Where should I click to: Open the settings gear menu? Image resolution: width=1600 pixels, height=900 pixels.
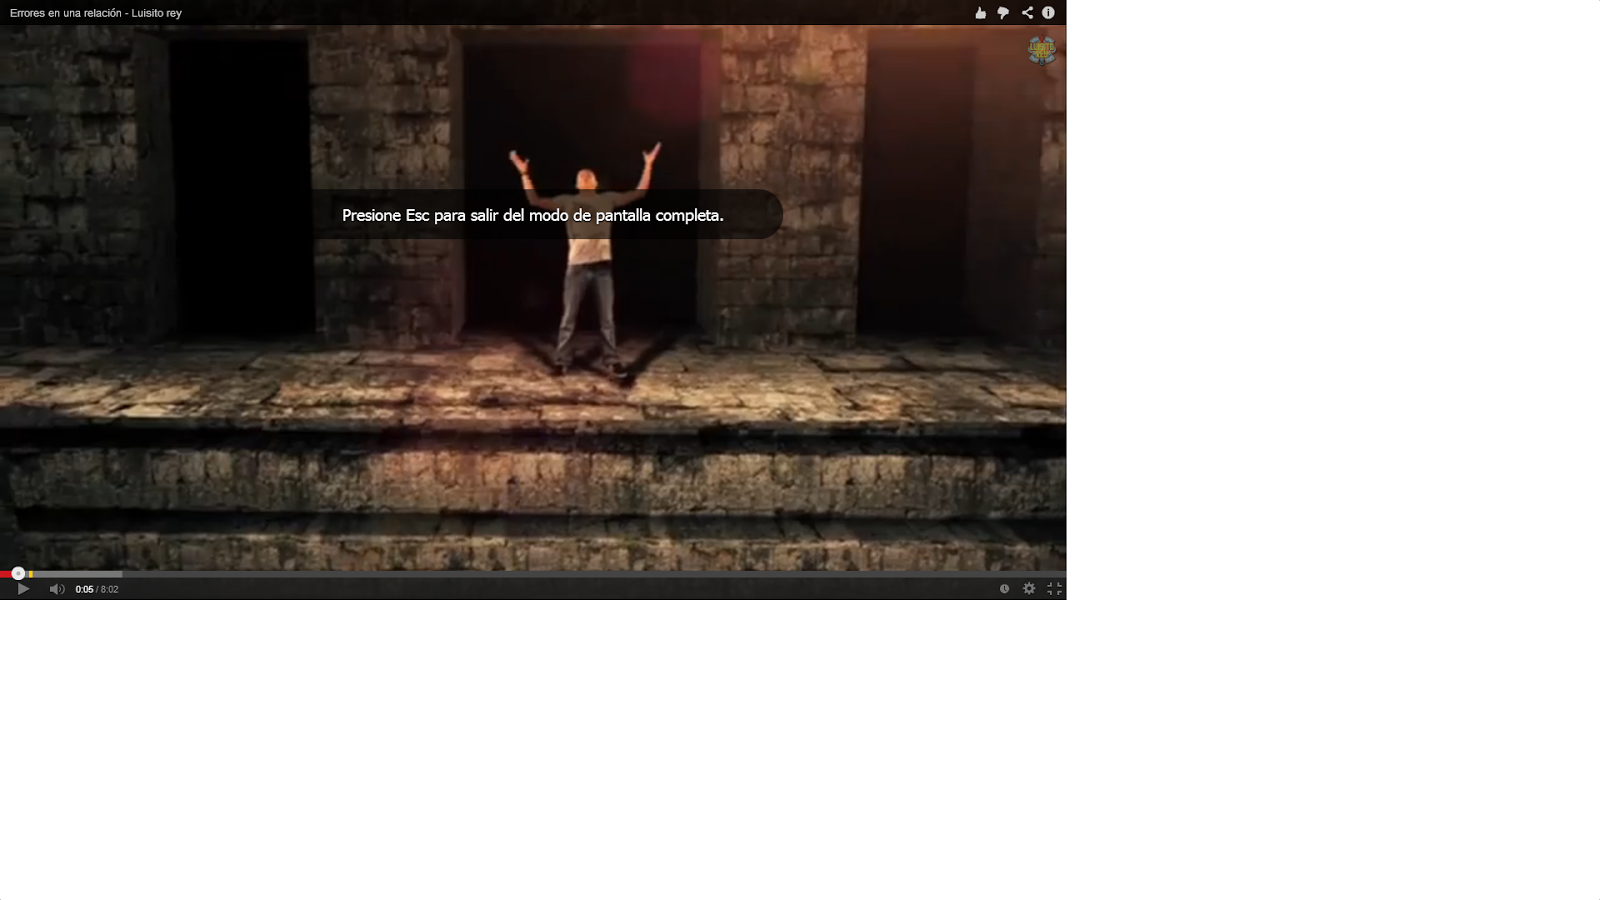tap(1029, 589)
